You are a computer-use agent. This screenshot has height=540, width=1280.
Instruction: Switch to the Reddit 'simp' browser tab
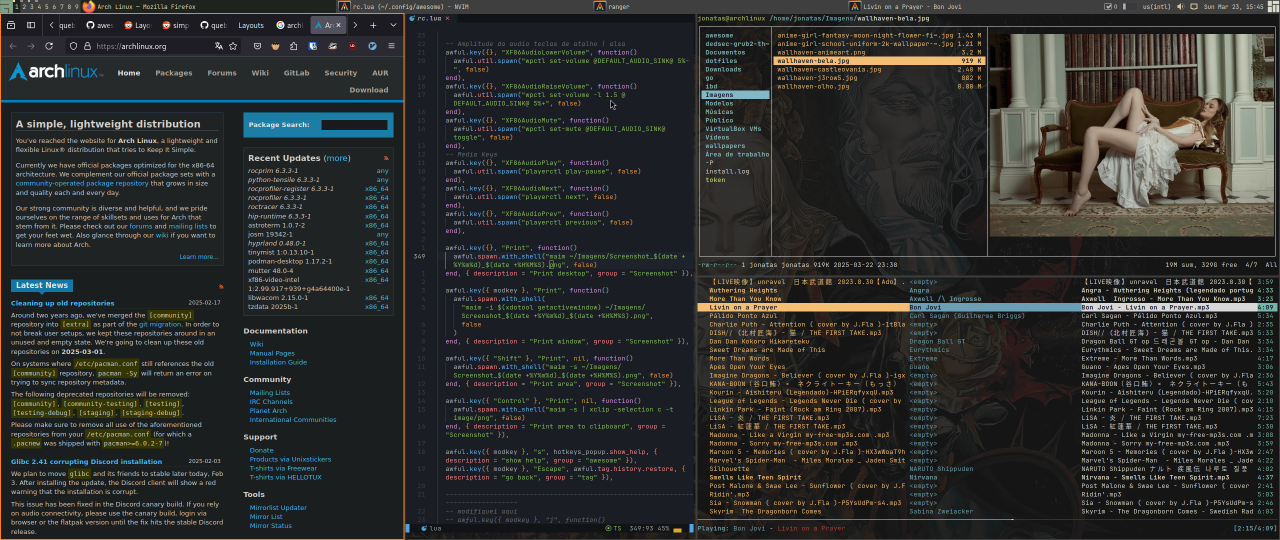[x=176, y=25]
